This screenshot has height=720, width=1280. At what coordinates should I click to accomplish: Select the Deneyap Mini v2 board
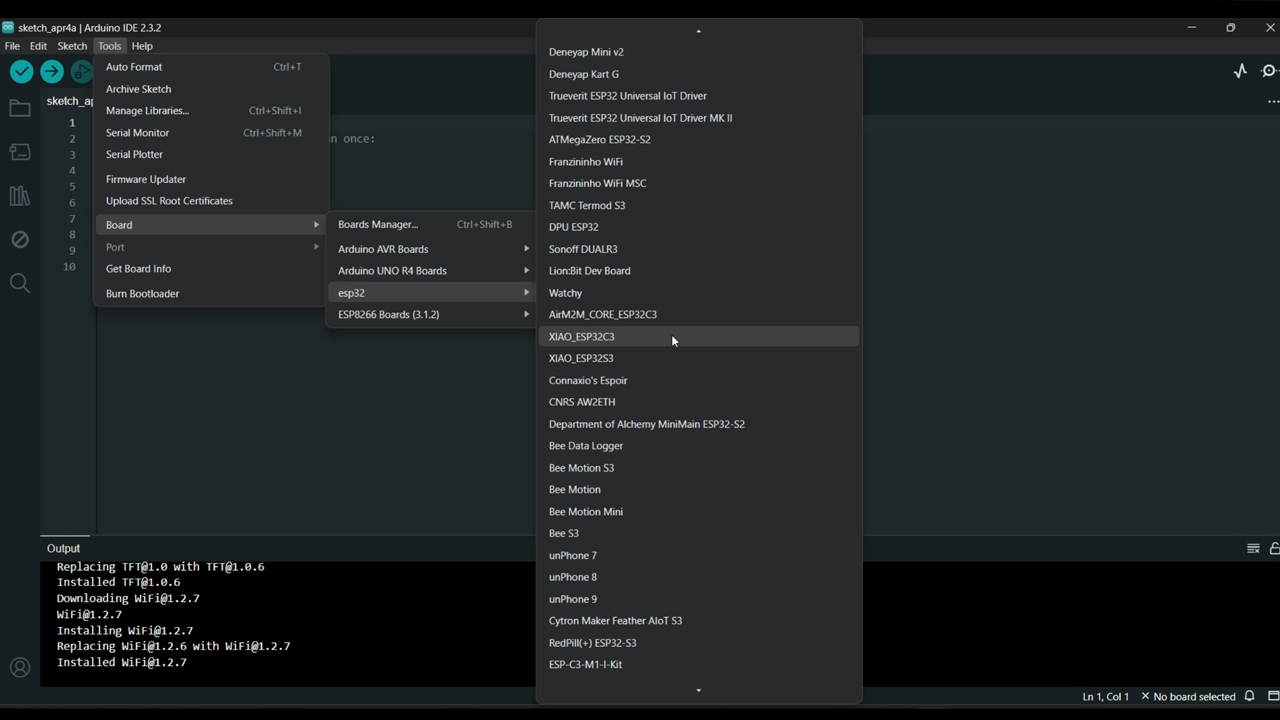pyautogui.click(x=698, y=52)
